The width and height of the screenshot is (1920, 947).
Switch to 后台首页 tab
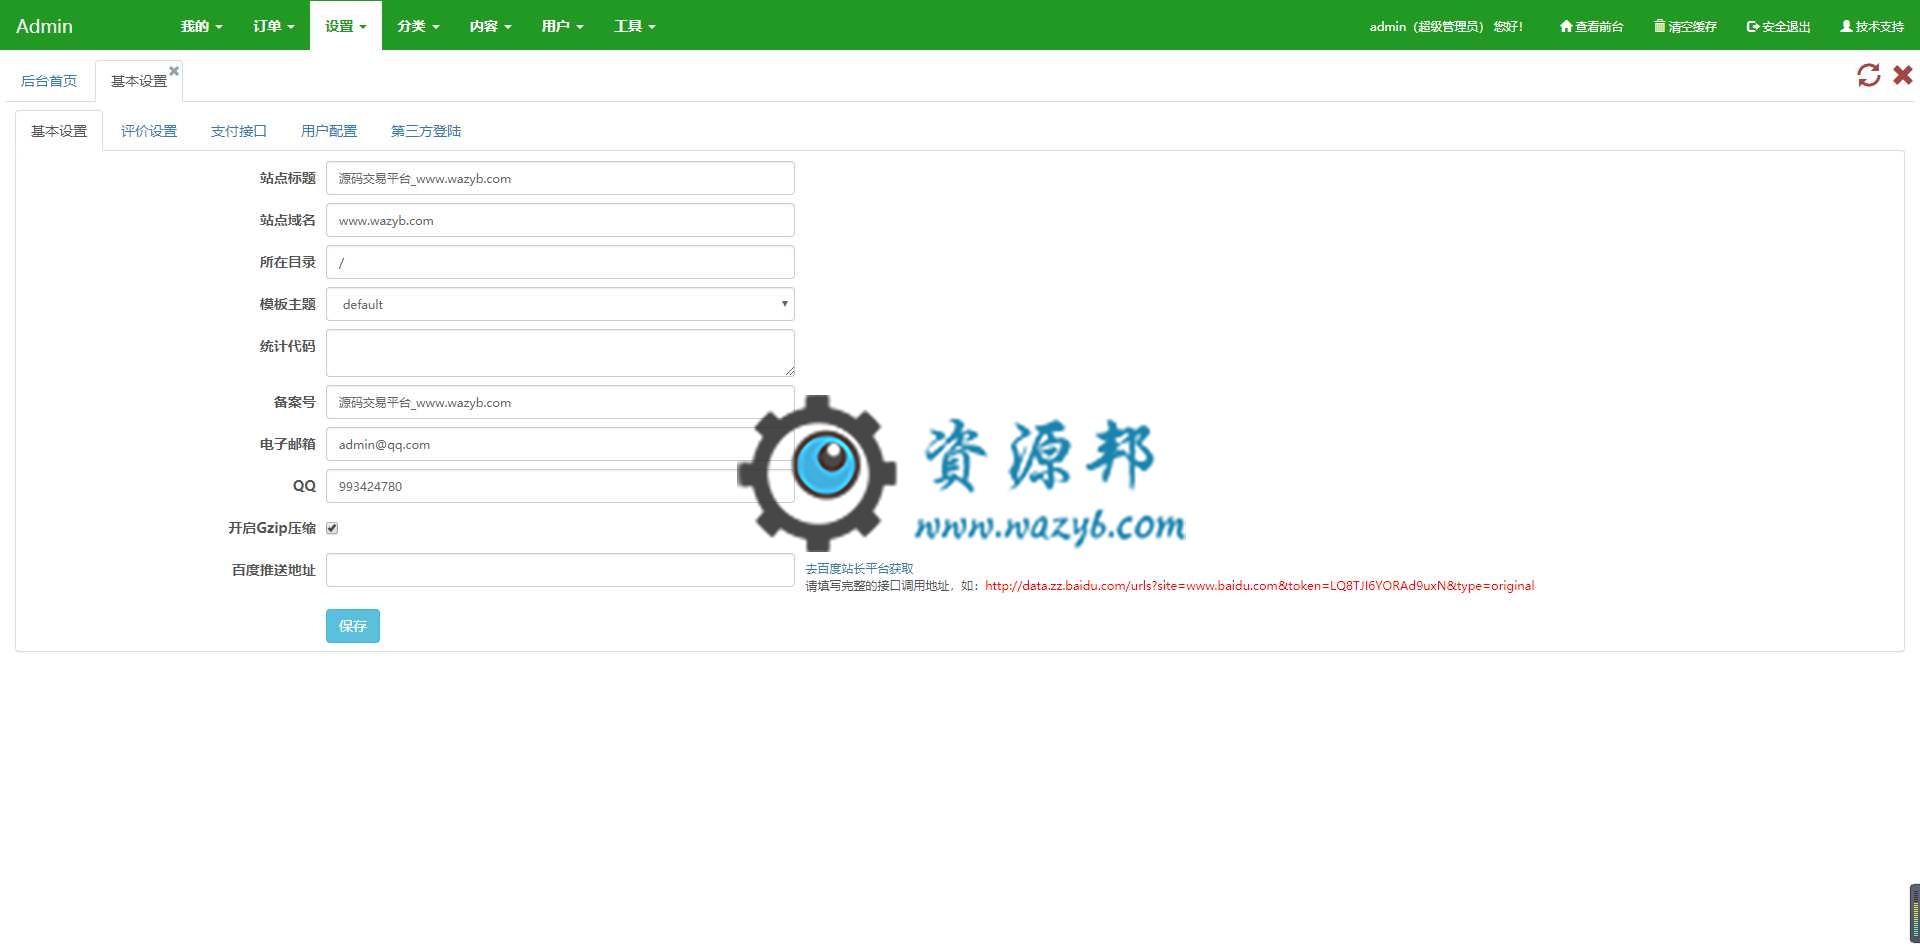click(x=49, y=81)
